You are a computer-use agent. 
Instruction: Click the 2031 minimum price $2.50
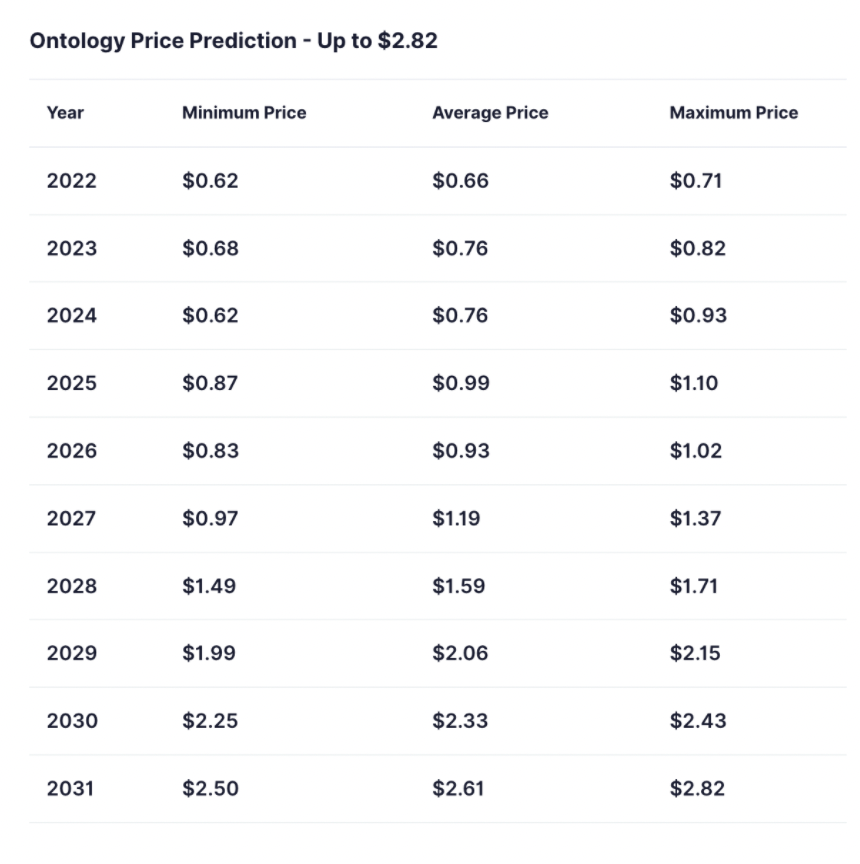coord(210,788)
